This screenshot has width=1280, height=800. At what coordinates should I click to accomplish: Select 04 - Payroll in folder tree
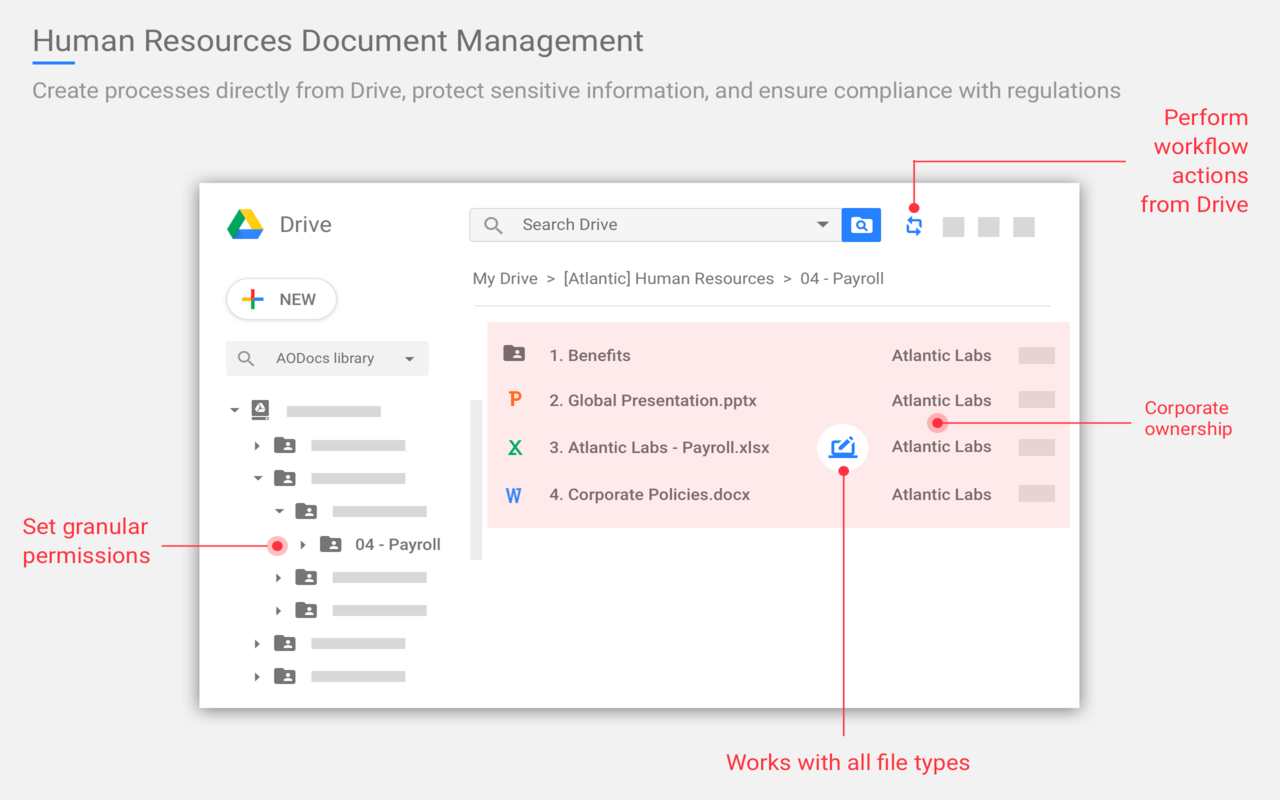pos(398,545)
